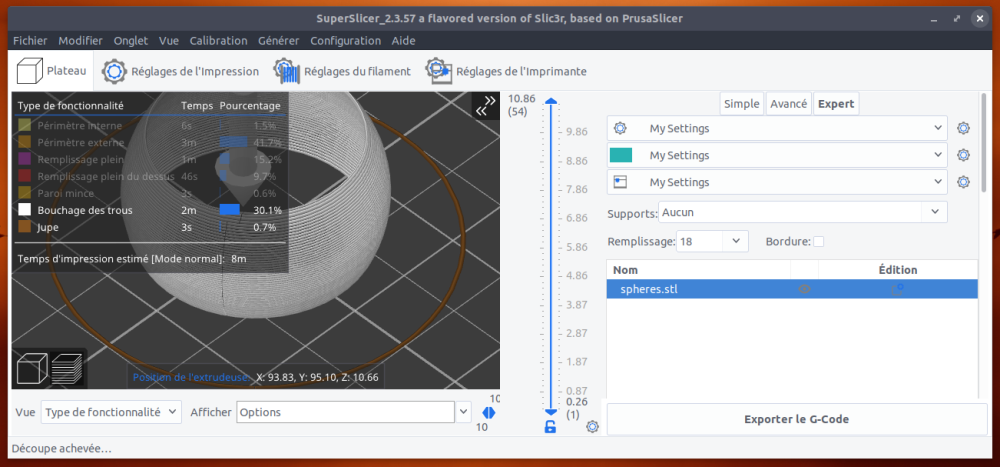
Task: Click the horizontal slider blue thumb
Action: [x=489, y=413]
